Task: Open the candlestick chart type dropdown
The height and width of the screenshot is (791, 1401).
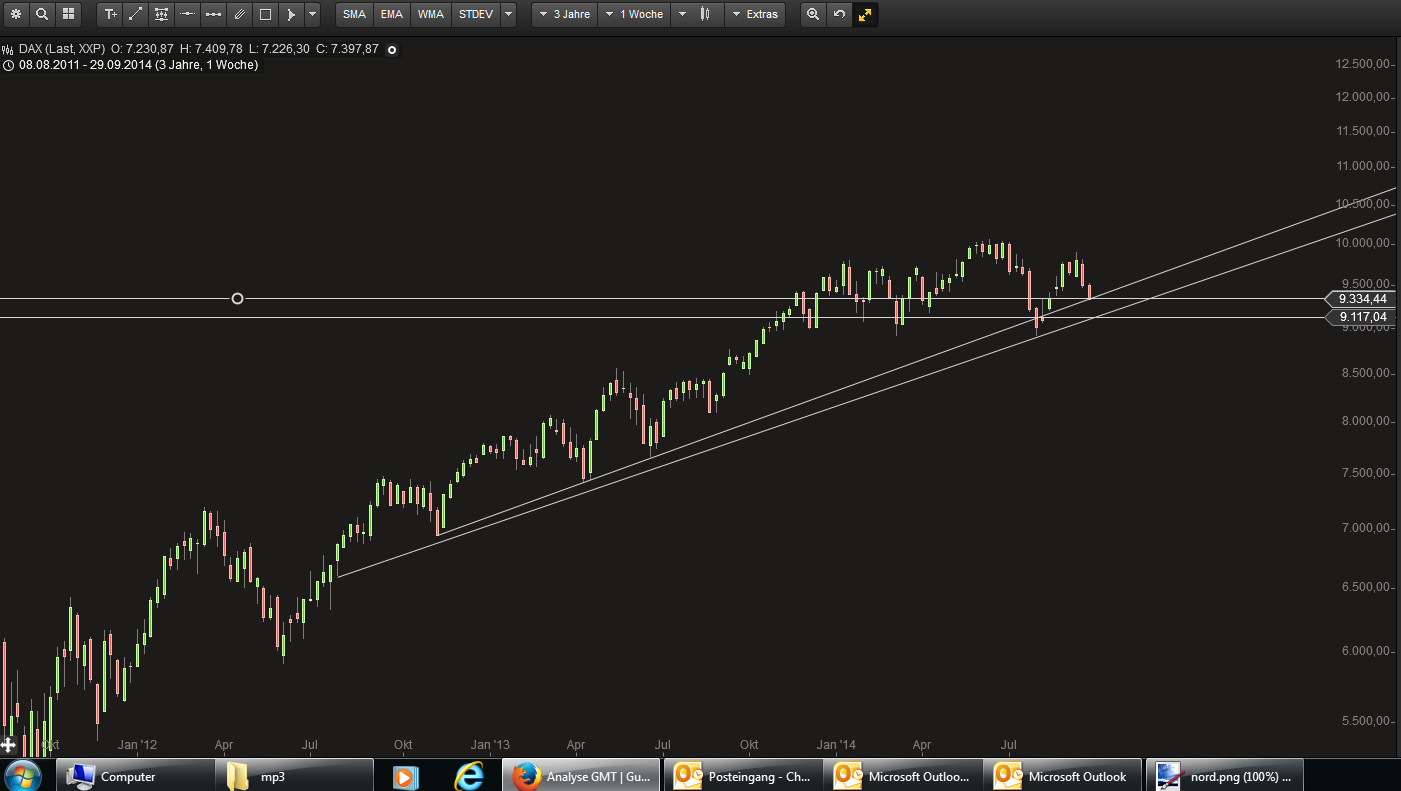Action: [695, 14]
